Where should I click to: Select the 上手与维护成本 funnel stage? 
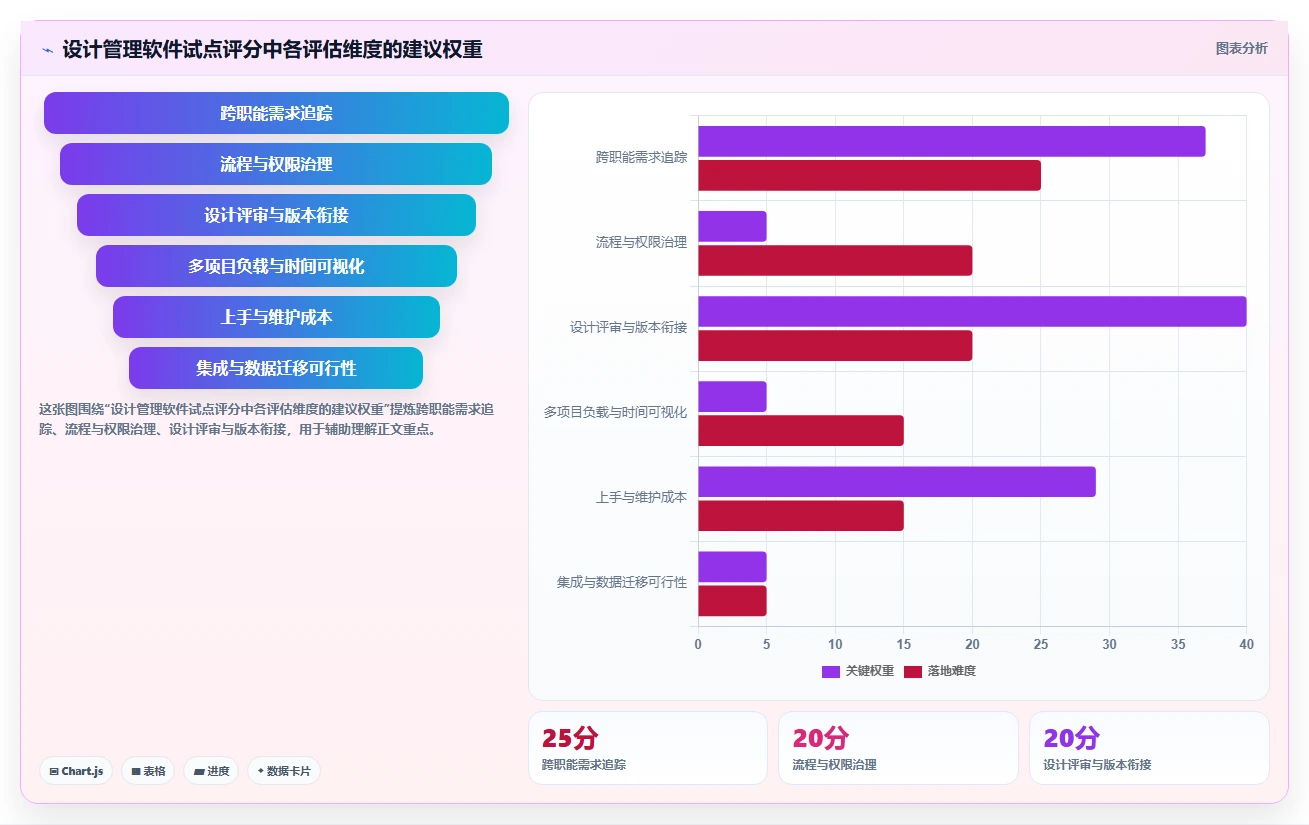click(x=276, y=317)
